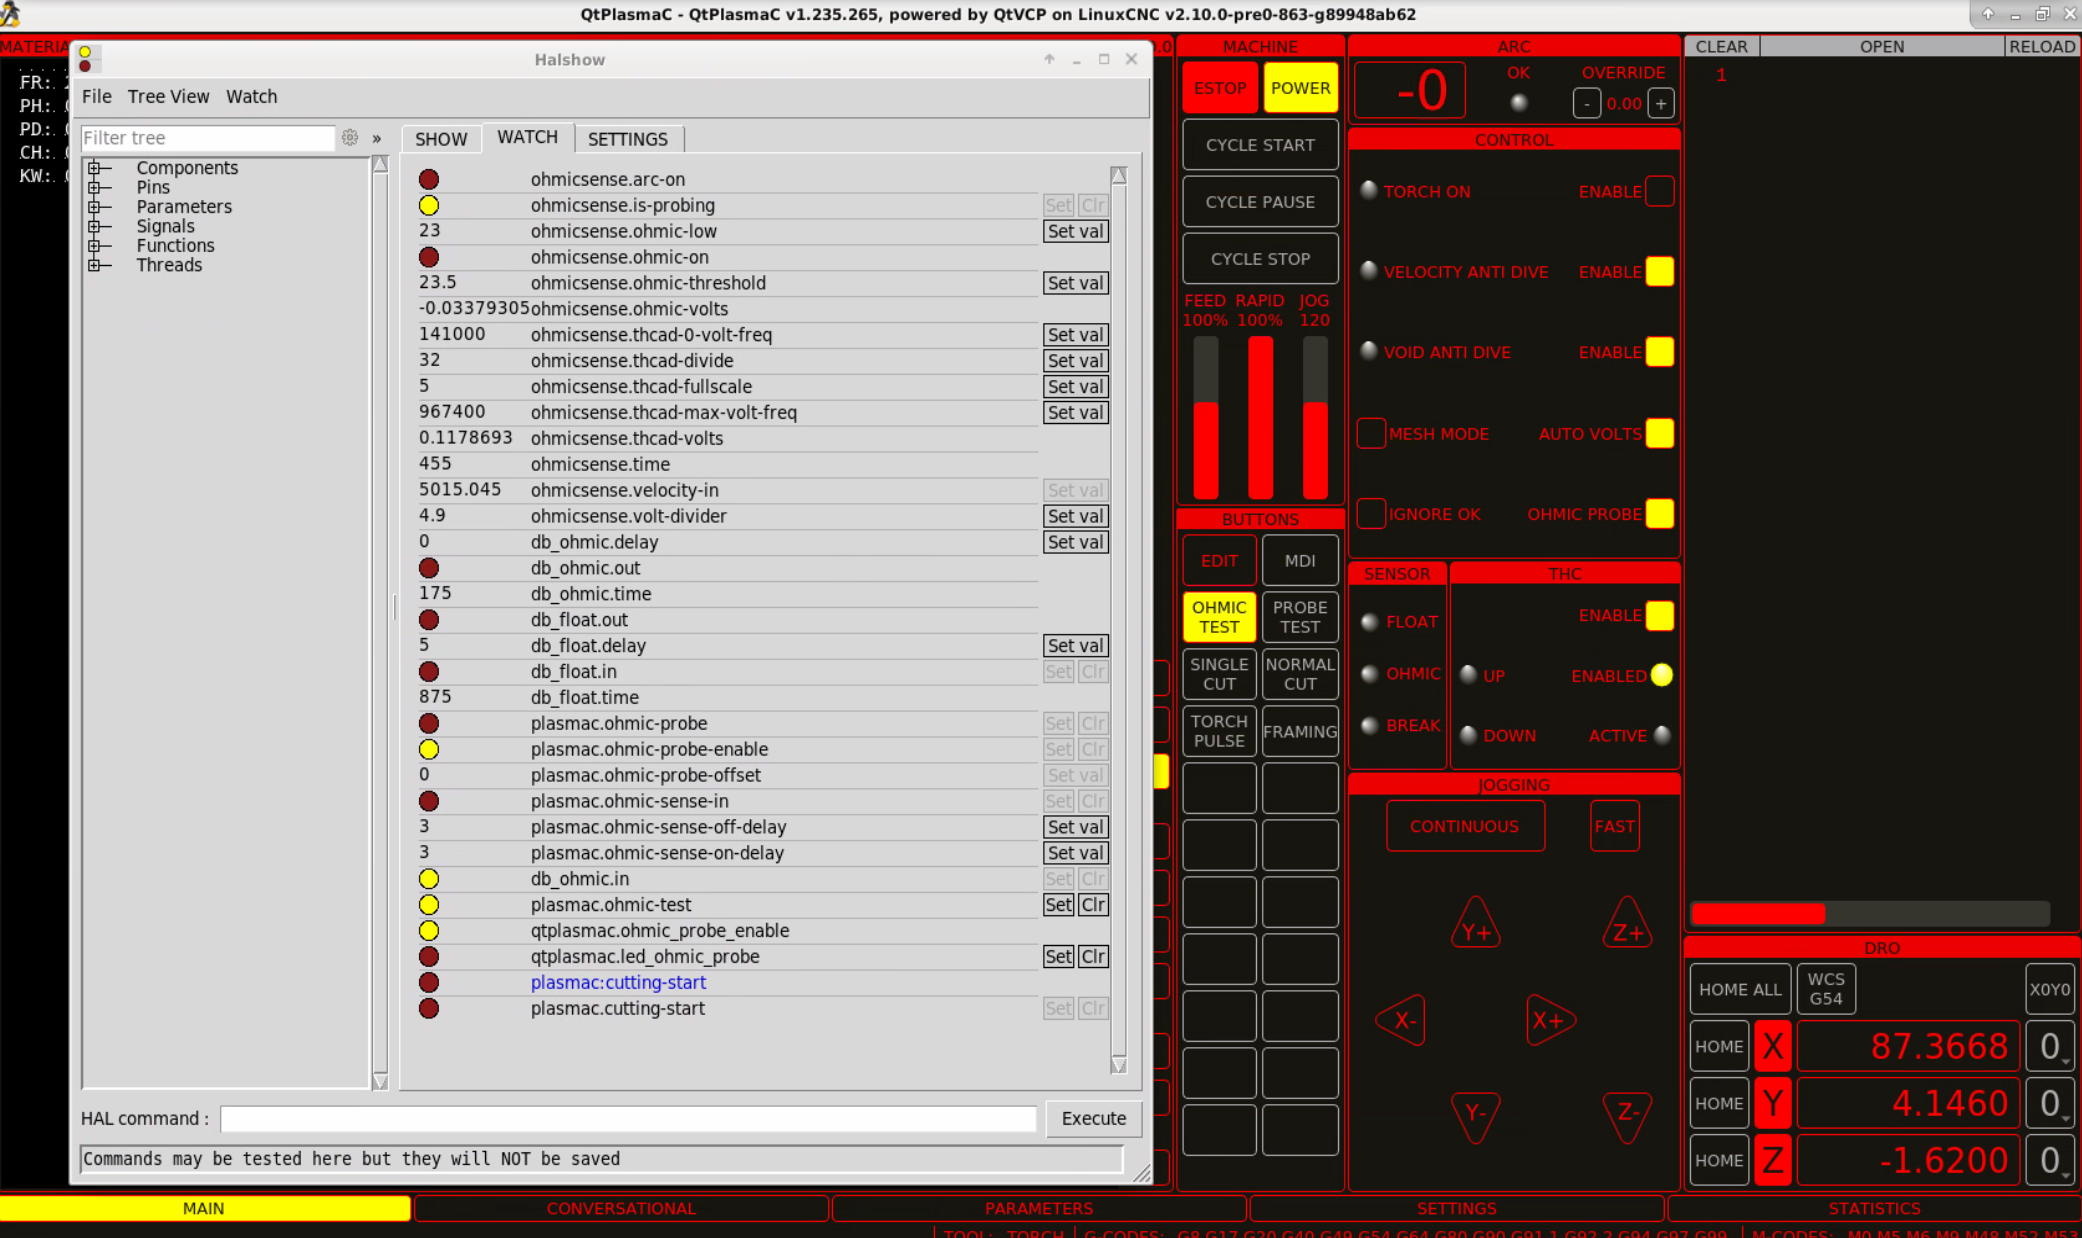
Task: Toggle the POWER button
Action: (x=1300, y=88)
